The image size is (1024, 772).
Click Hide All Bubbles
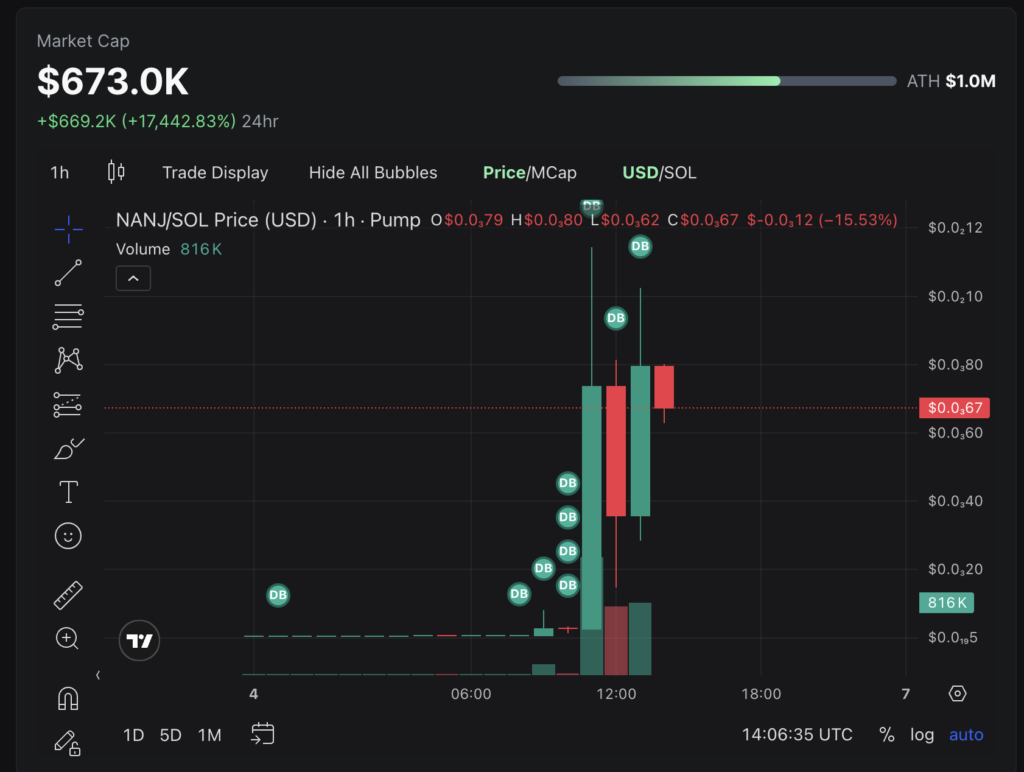click(x=373, y=172)
